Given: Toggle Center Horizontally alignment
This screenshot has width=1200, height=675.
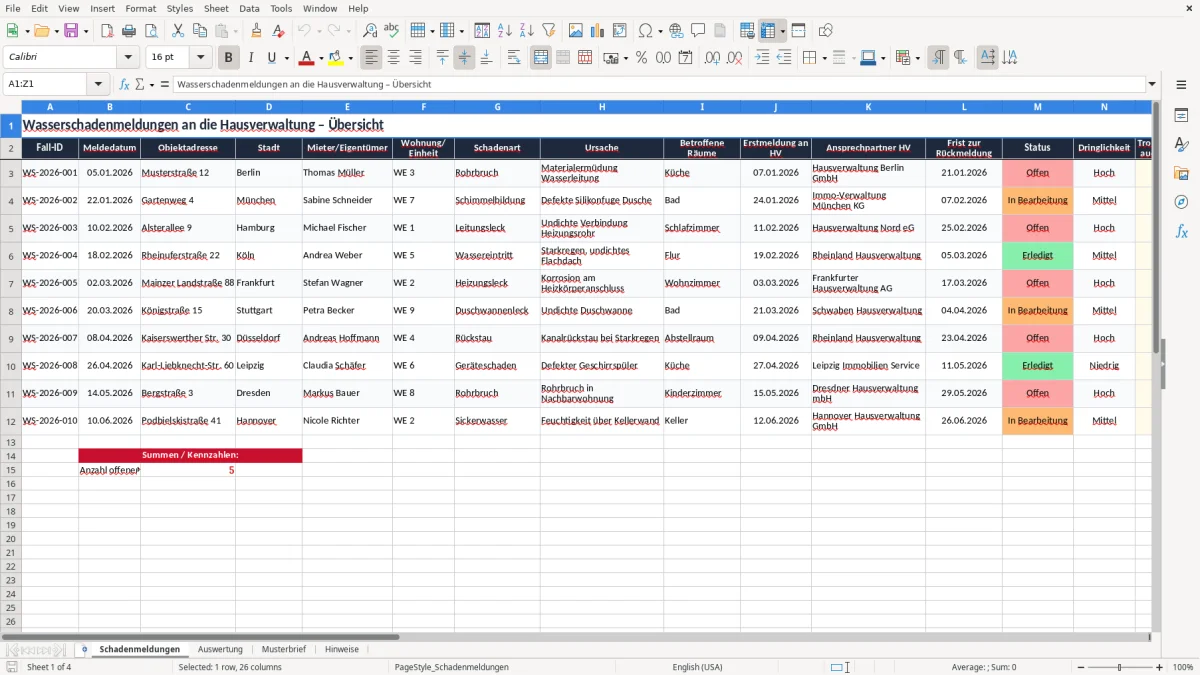Looking at the screenshot, I should [x=394, y=58].
